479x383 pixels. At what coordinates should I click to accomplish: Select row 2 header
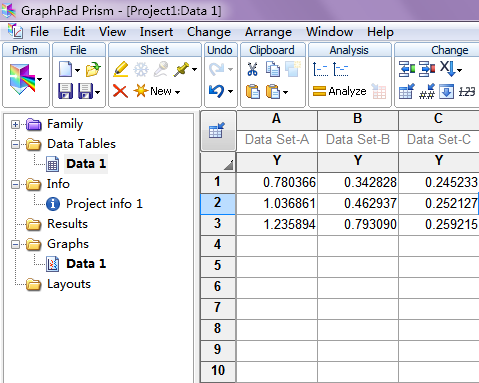pyautogui.click(x=218, y=203)
